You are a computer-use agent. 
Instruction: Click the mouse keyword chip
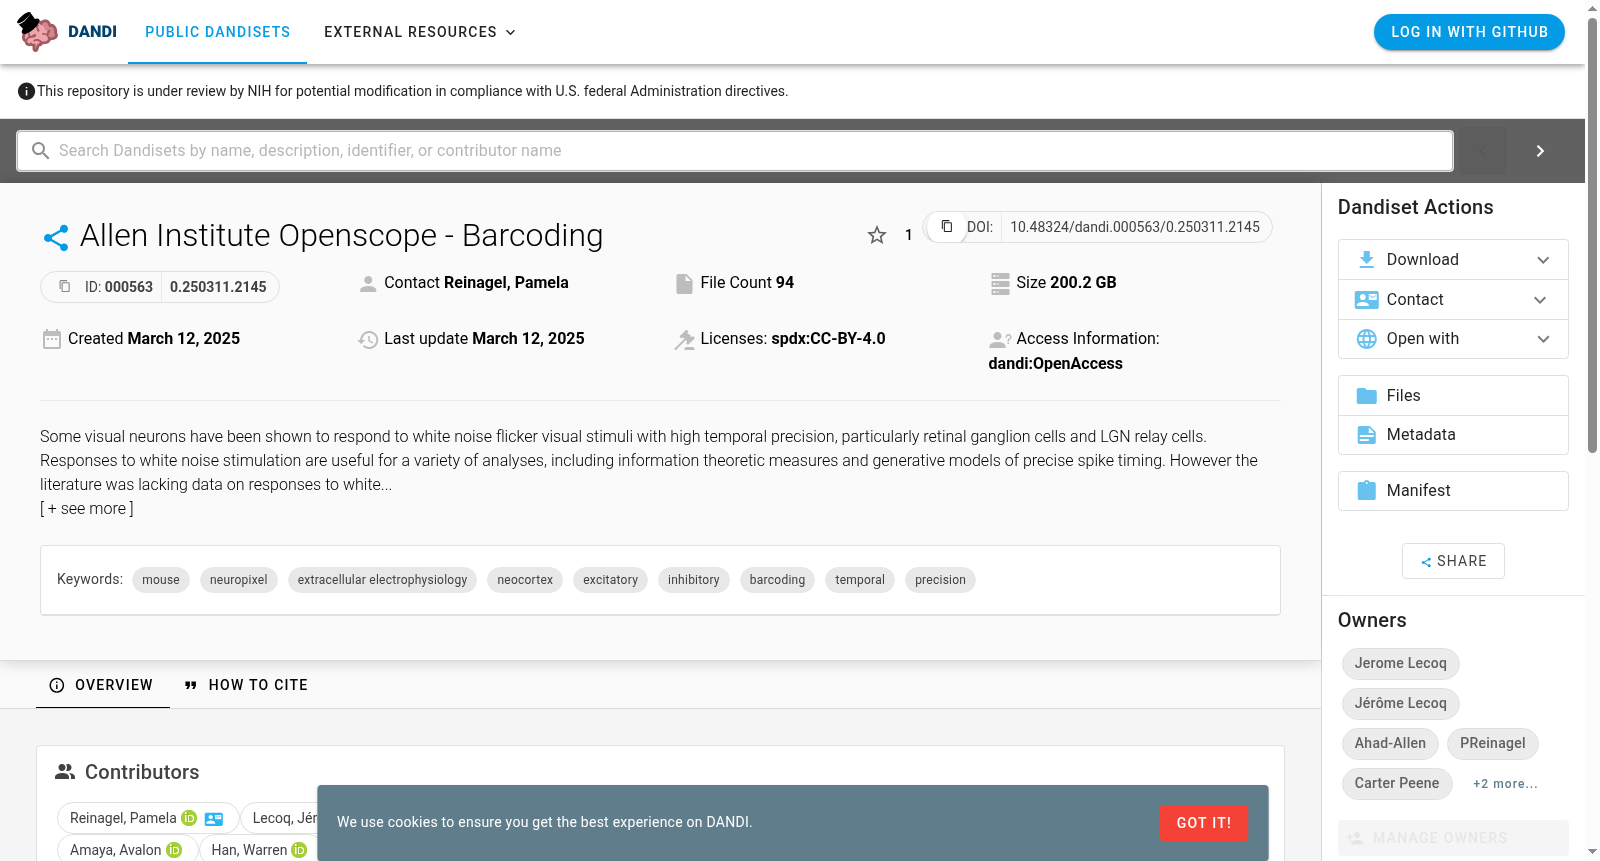click(161, 580)
